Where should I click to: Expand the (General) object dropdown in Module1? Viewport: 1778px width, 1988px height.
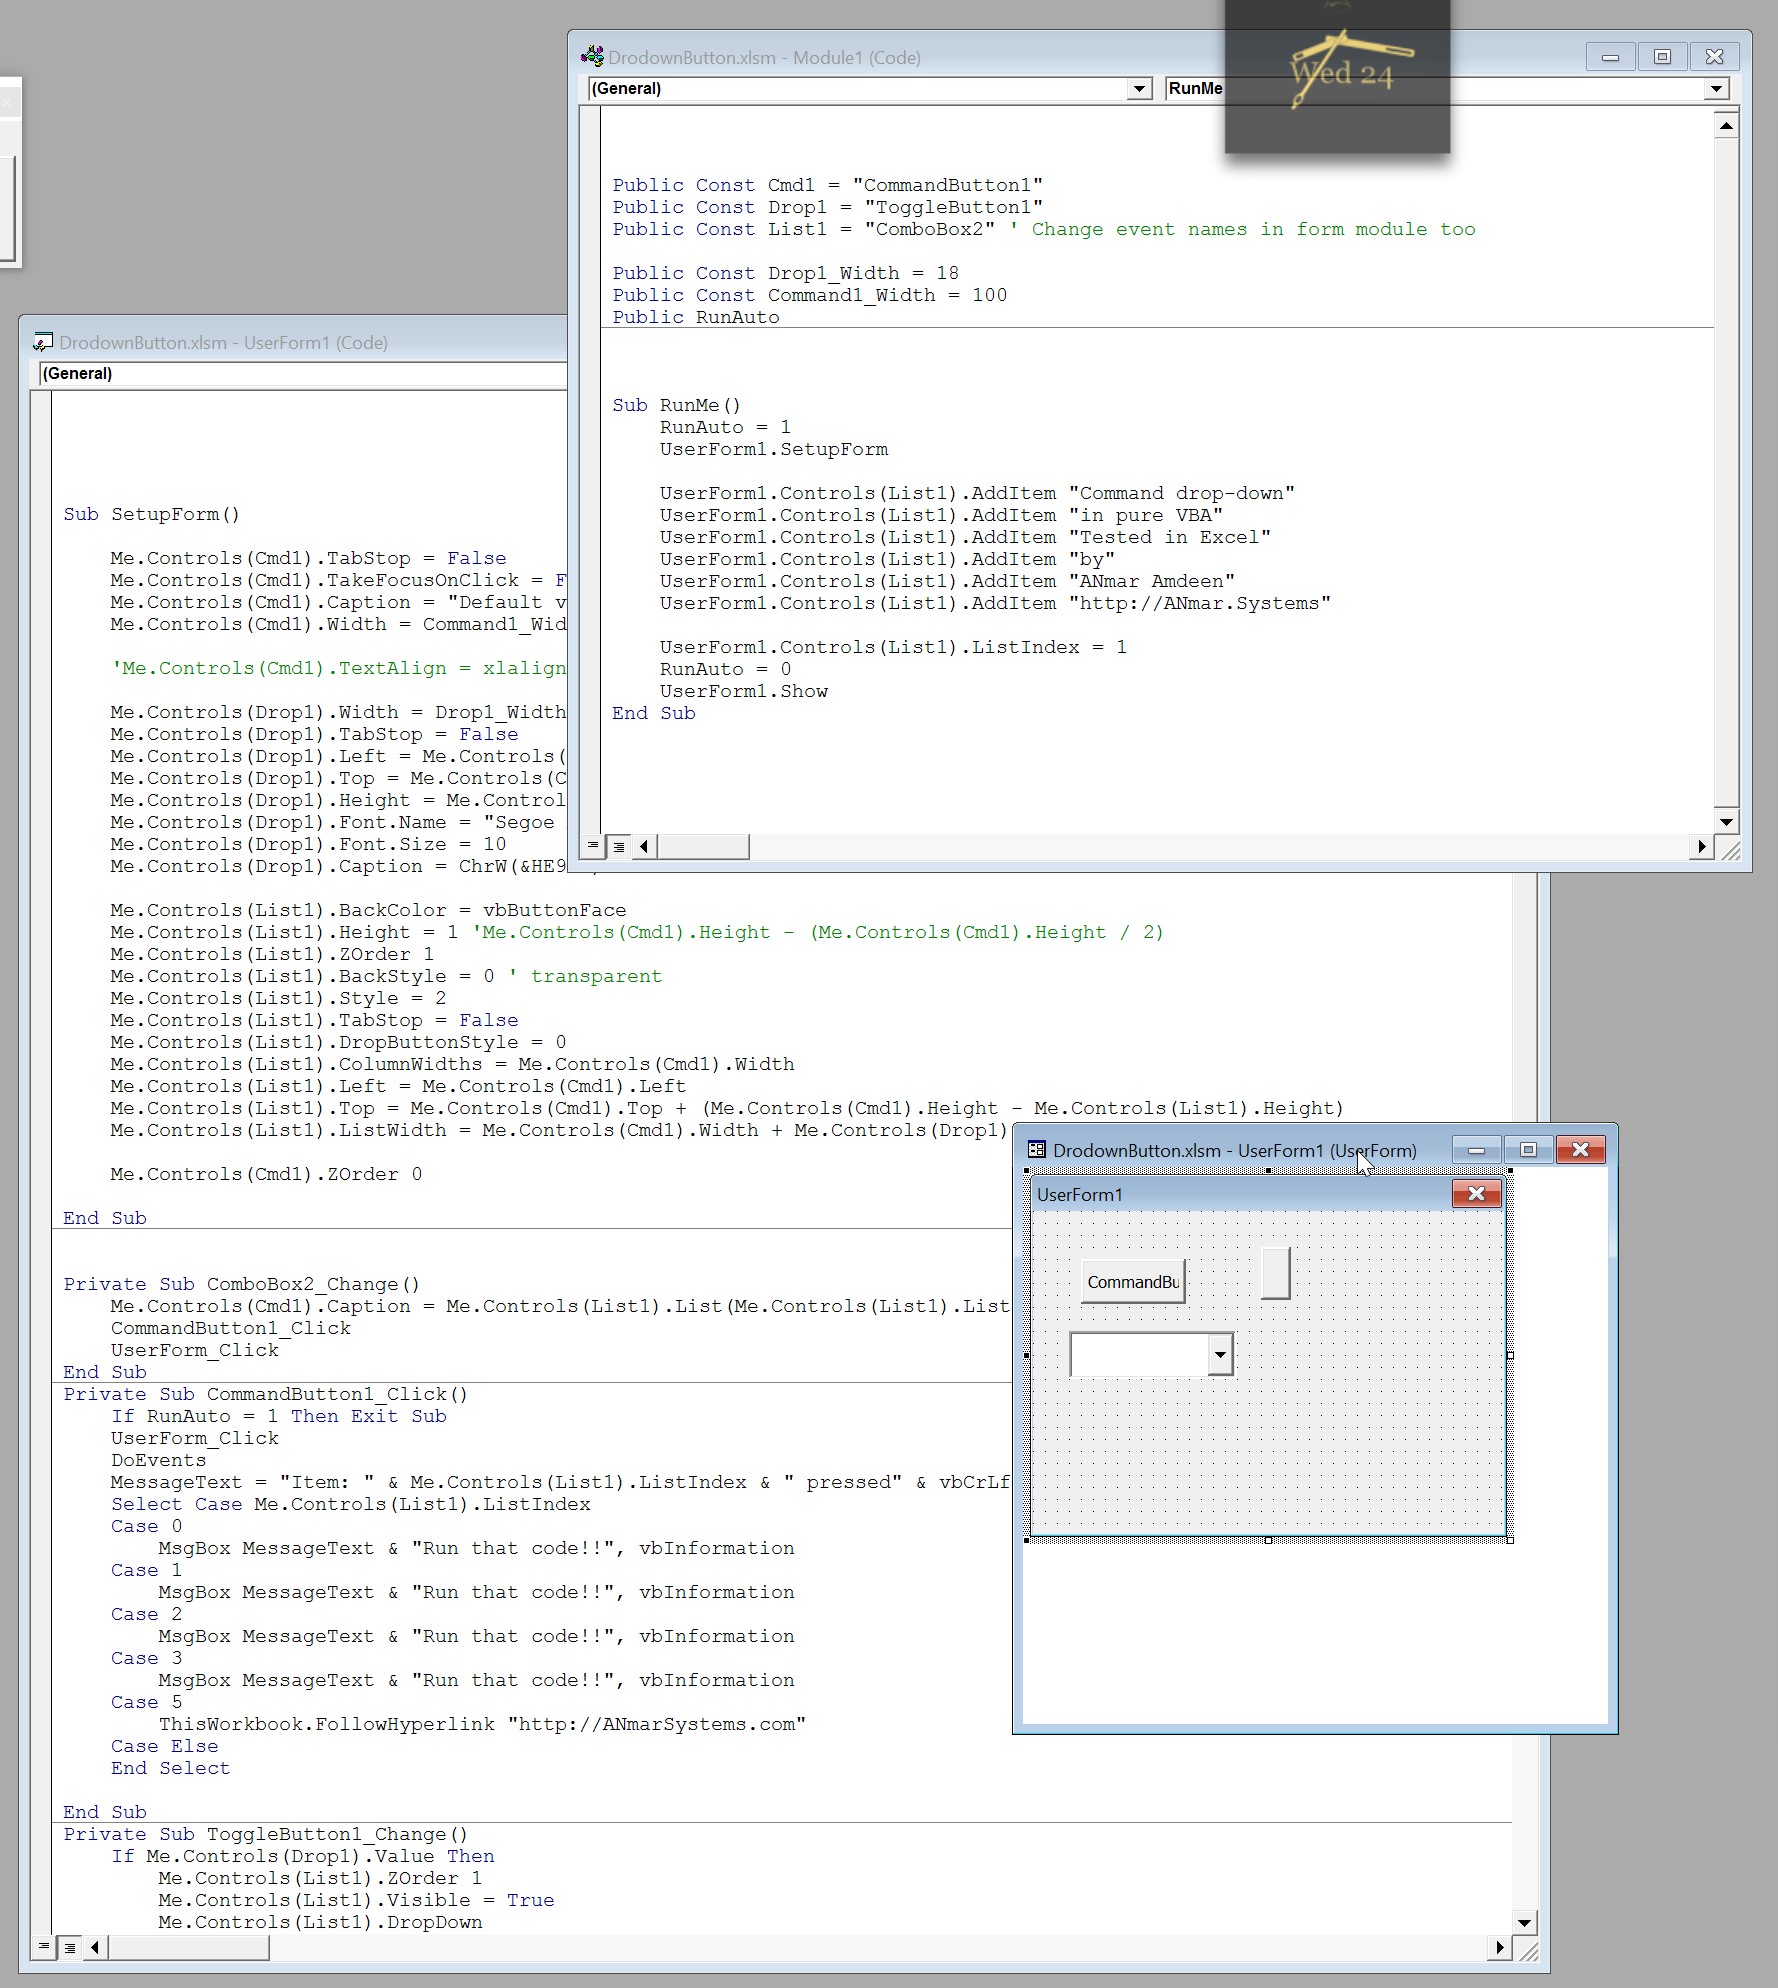click(x=1139, y=89)
